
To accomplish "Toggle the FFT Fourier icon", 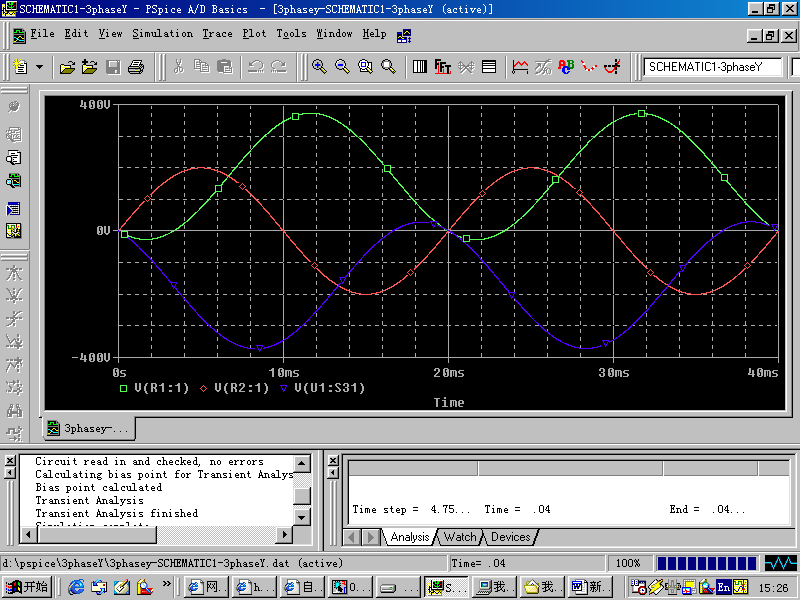I will coord(442,66).
